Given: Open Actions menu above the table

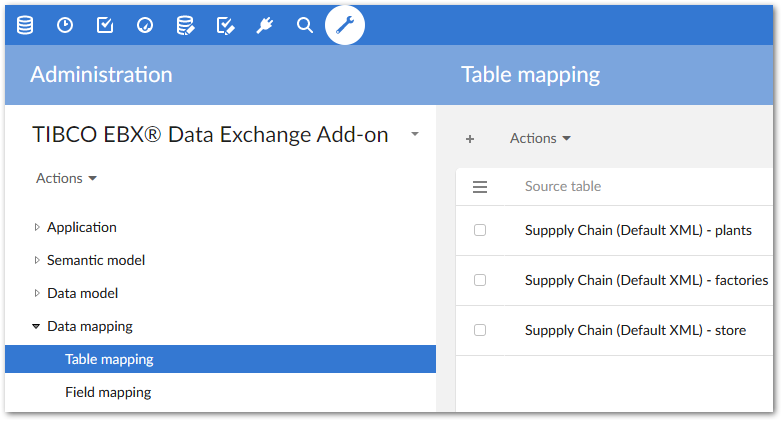Looking at the screenshot, I should click(x=540, y=138).
